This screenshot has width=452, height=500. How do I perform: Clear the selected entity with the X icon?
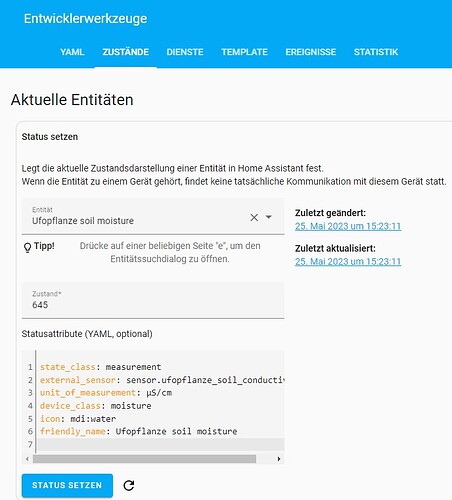254,217
